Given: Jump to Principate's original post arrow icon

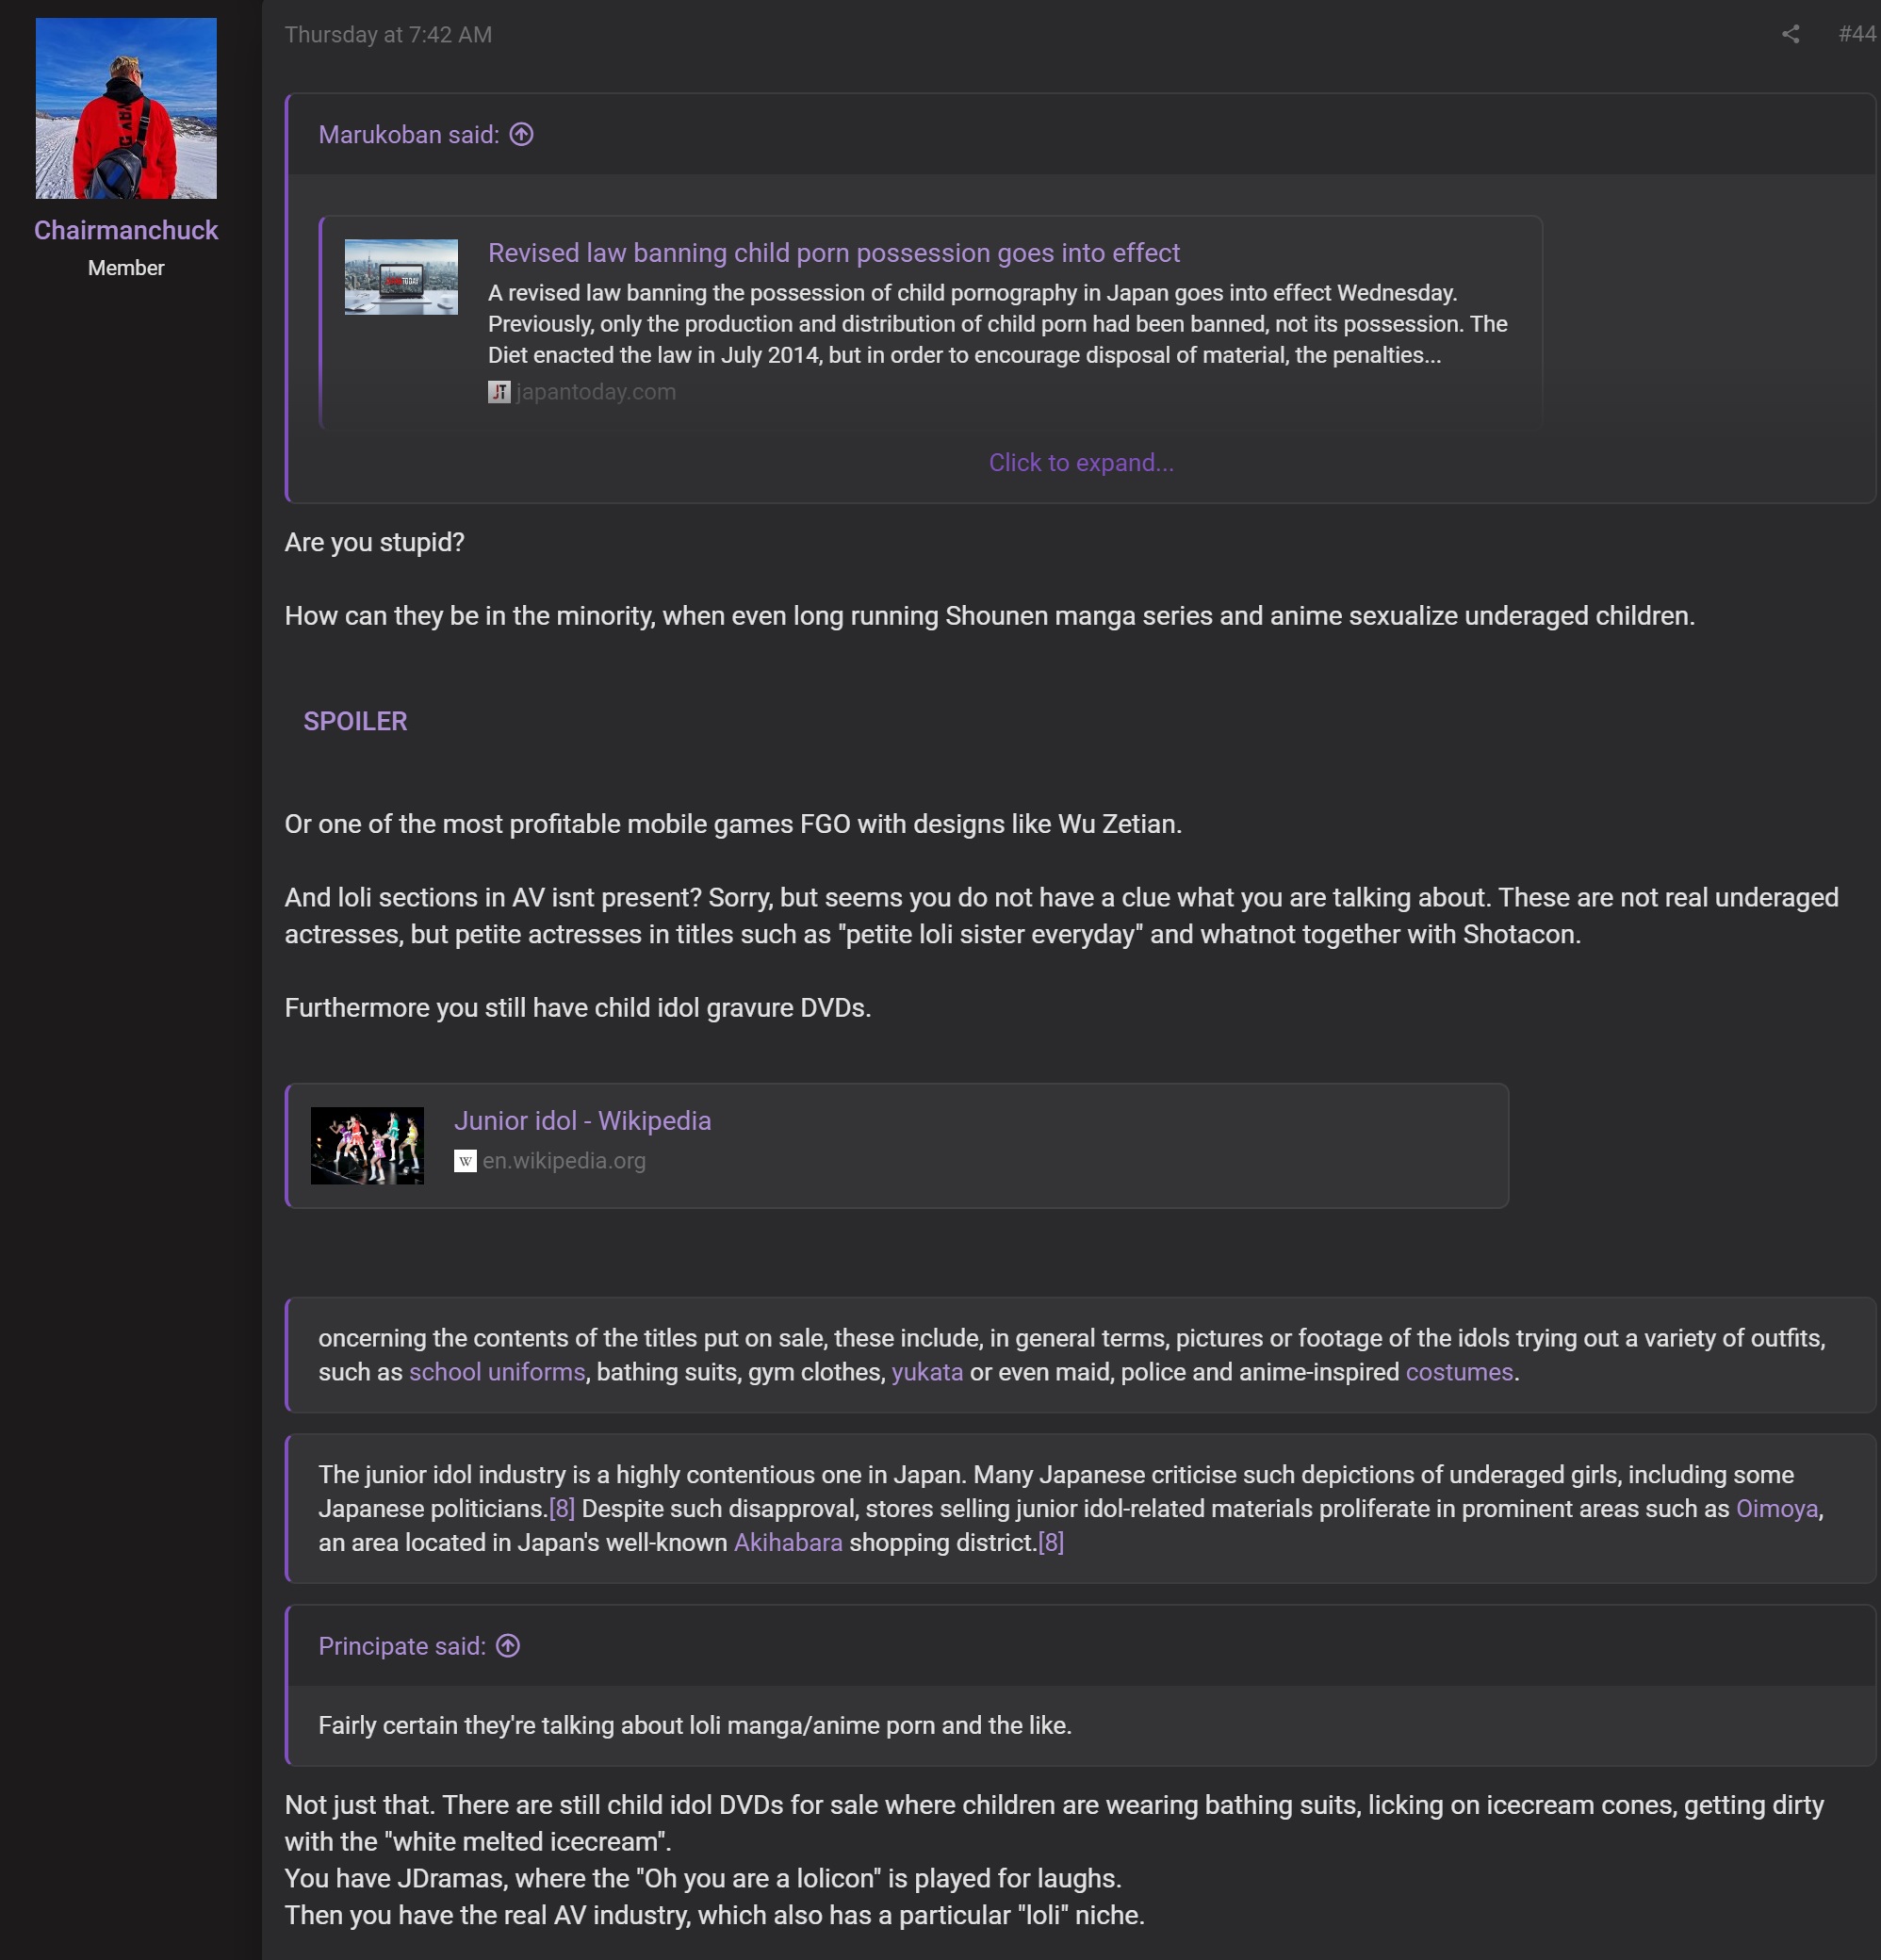Looking at the screenshot, I should [508, 1645].
